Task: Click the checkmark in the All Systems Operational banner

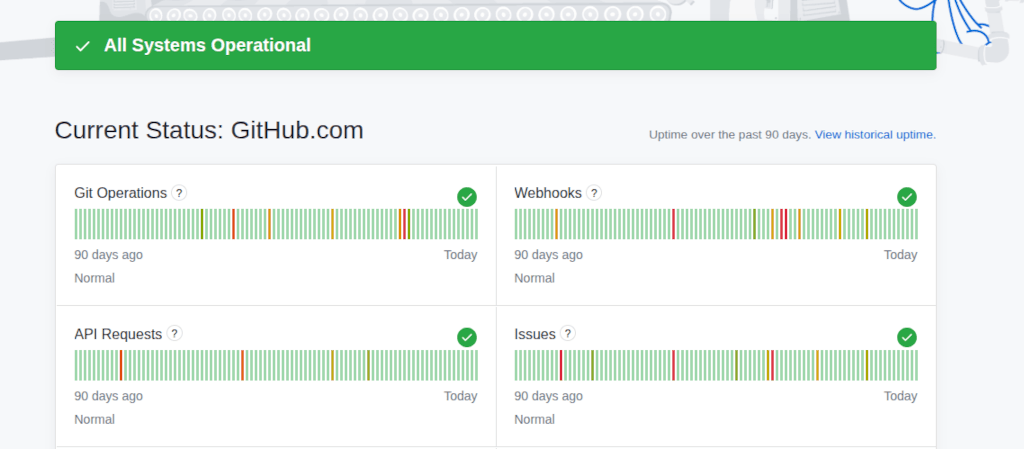Action: coord(83,46)
